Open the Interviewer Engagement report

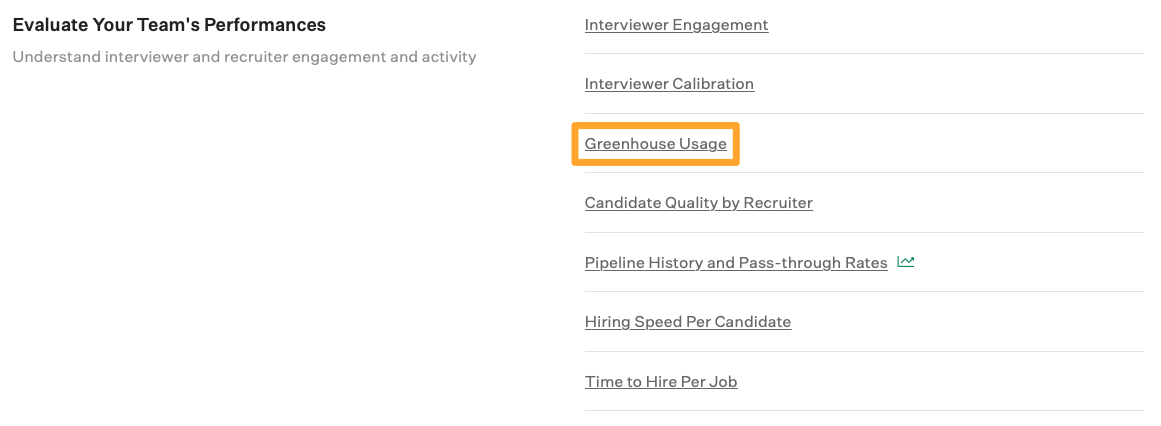pyautogui.click(x=677, y=24)
